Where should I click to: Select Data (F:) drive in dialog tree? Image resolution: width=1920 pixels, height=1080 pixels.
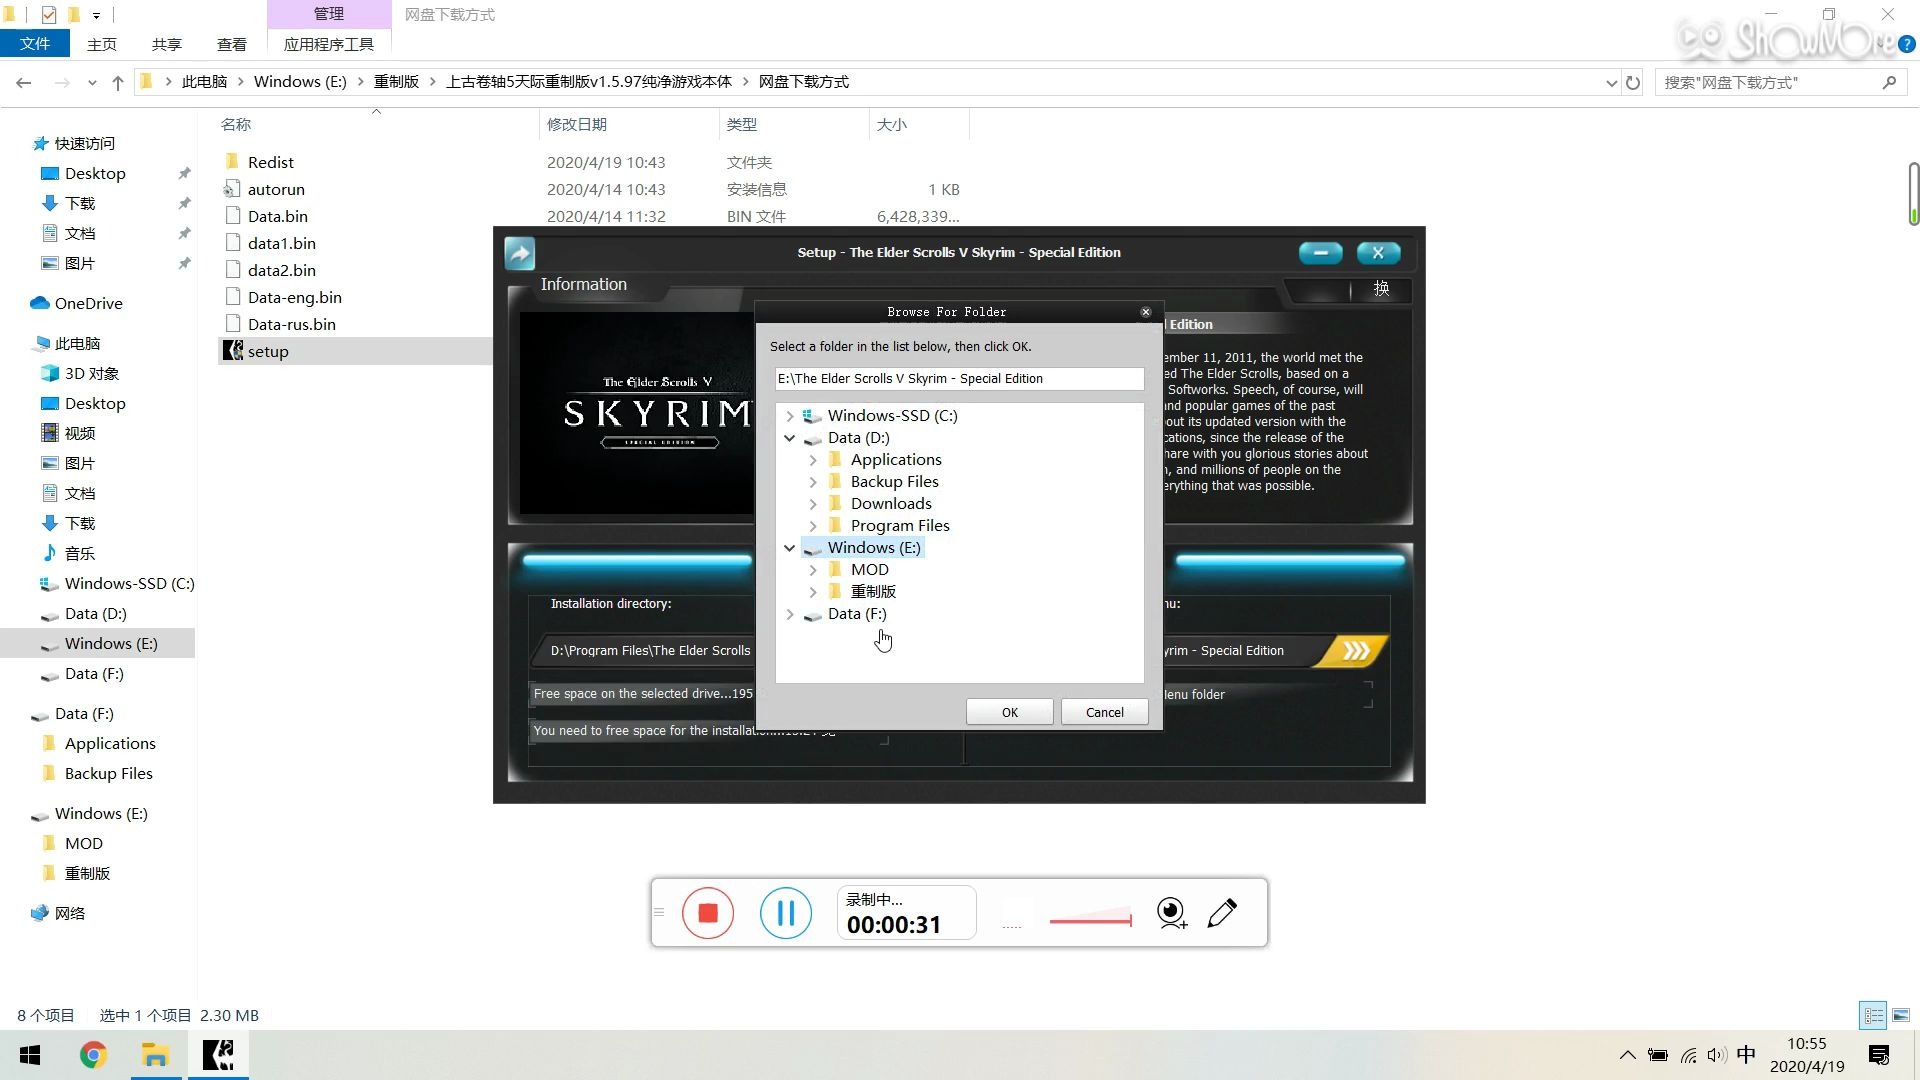(856, 614)
